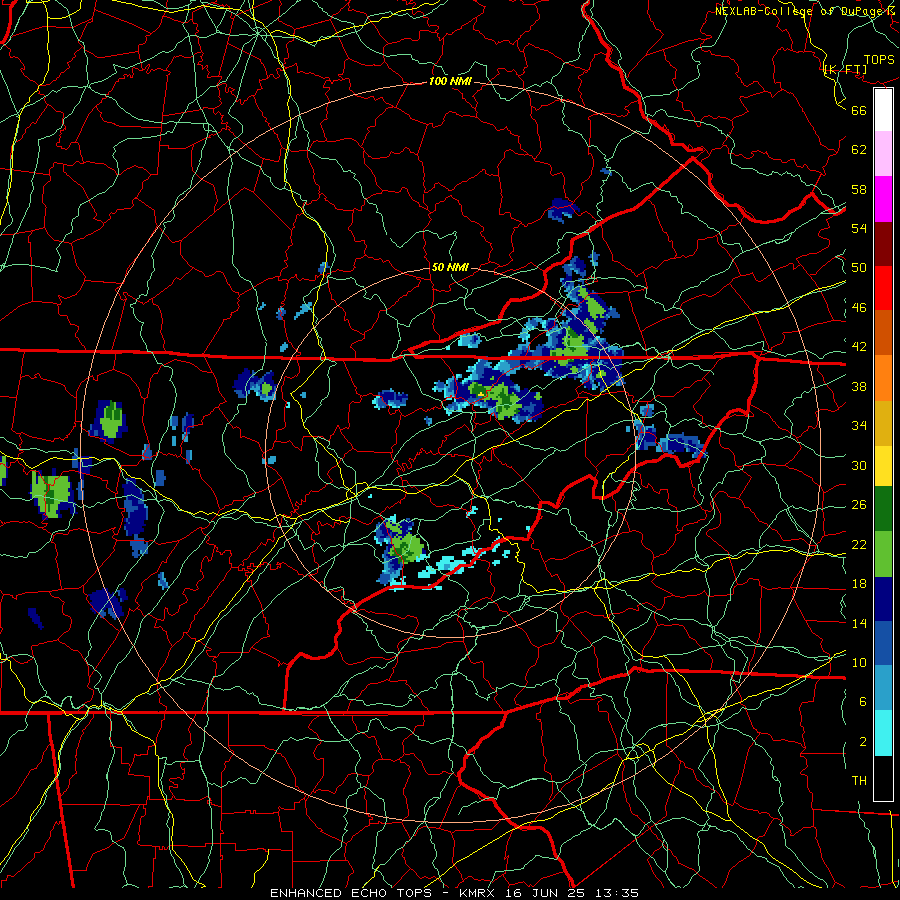
Task: Select the dark red (maroon) legend swatch
Action: [883, 244]
